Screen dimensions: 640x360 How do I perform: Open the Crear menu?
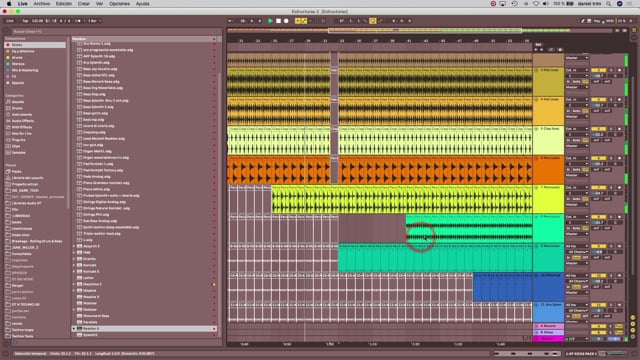click(84, 4)
